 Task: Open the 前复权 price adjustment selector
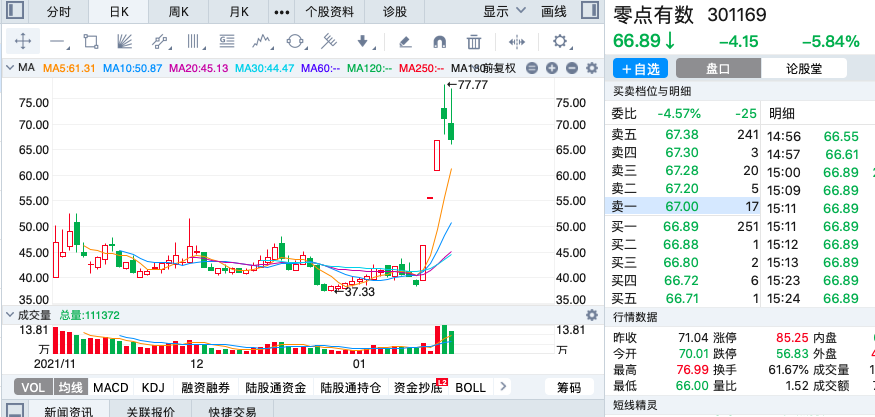tap(499, 69)
